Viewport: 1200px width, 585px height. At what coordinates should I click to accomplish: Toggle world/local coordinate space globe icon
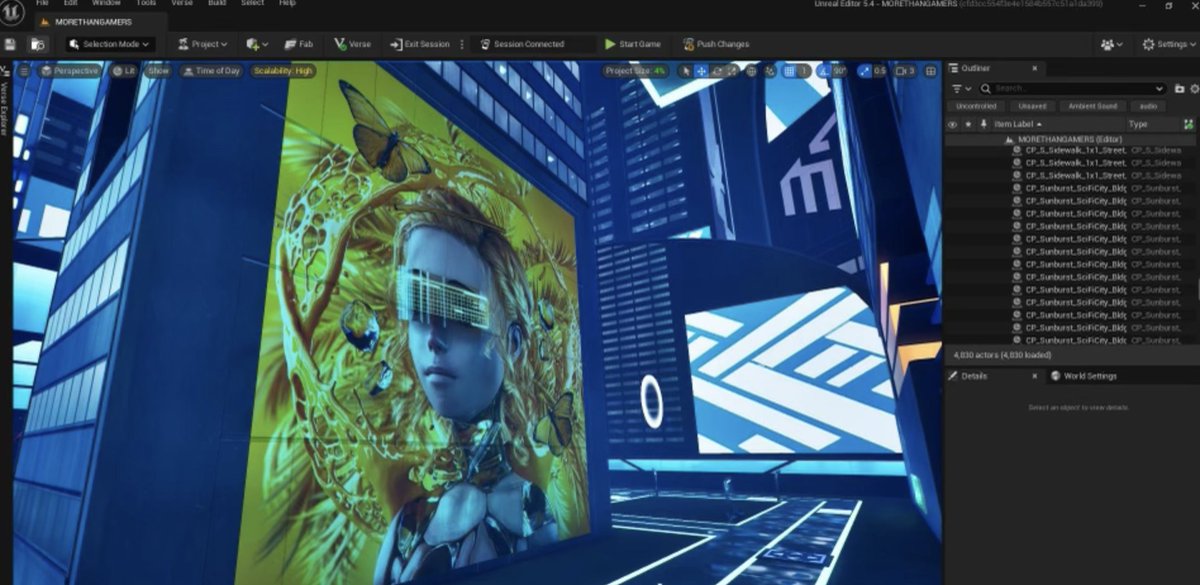751,71
